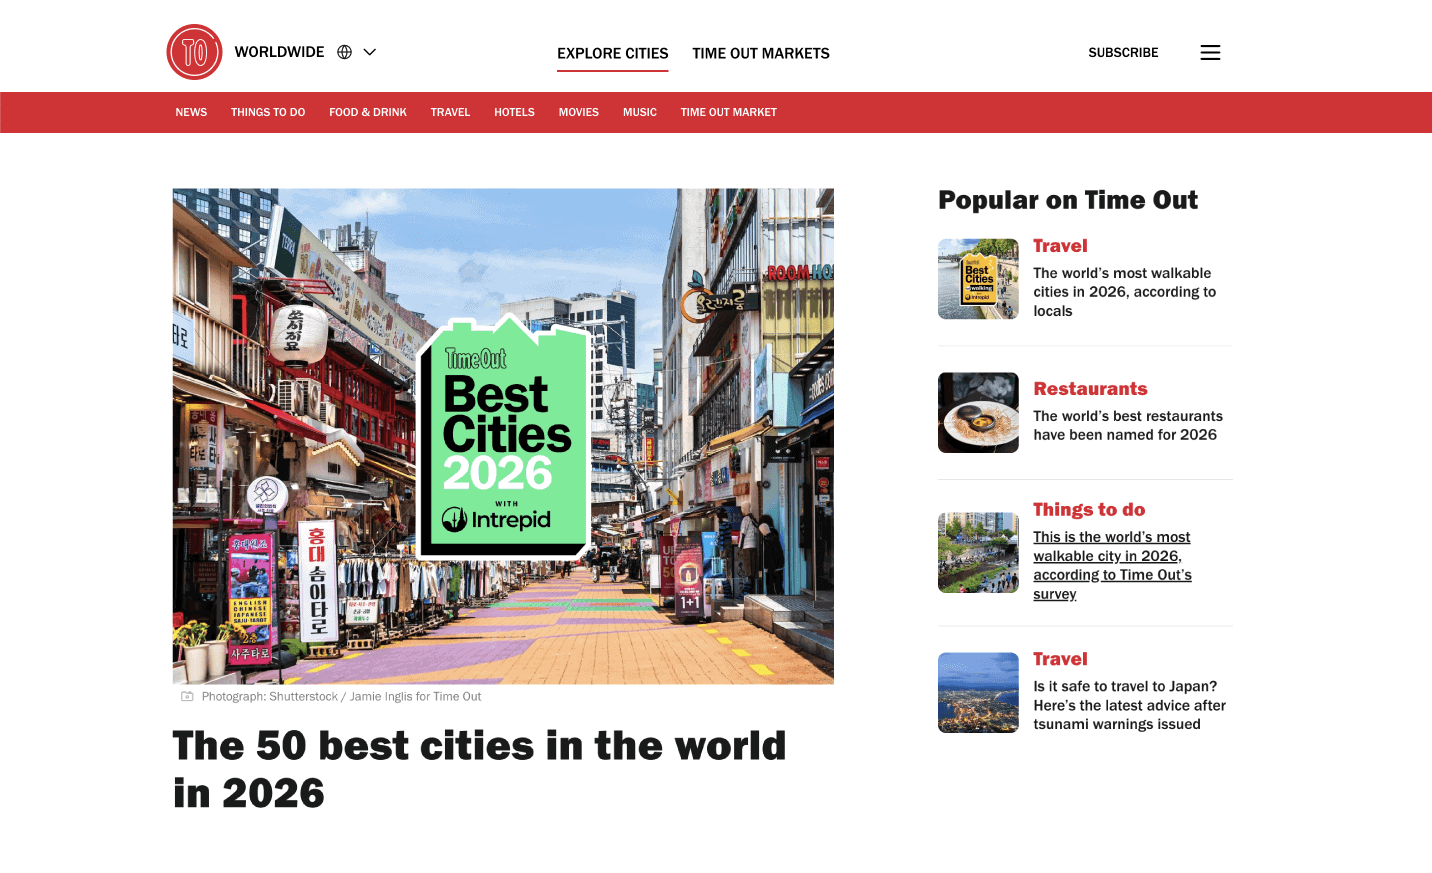Screen dimensions: 1432x873
Task: Click the globe icon beside Worldwide
Action: point(344,52)
